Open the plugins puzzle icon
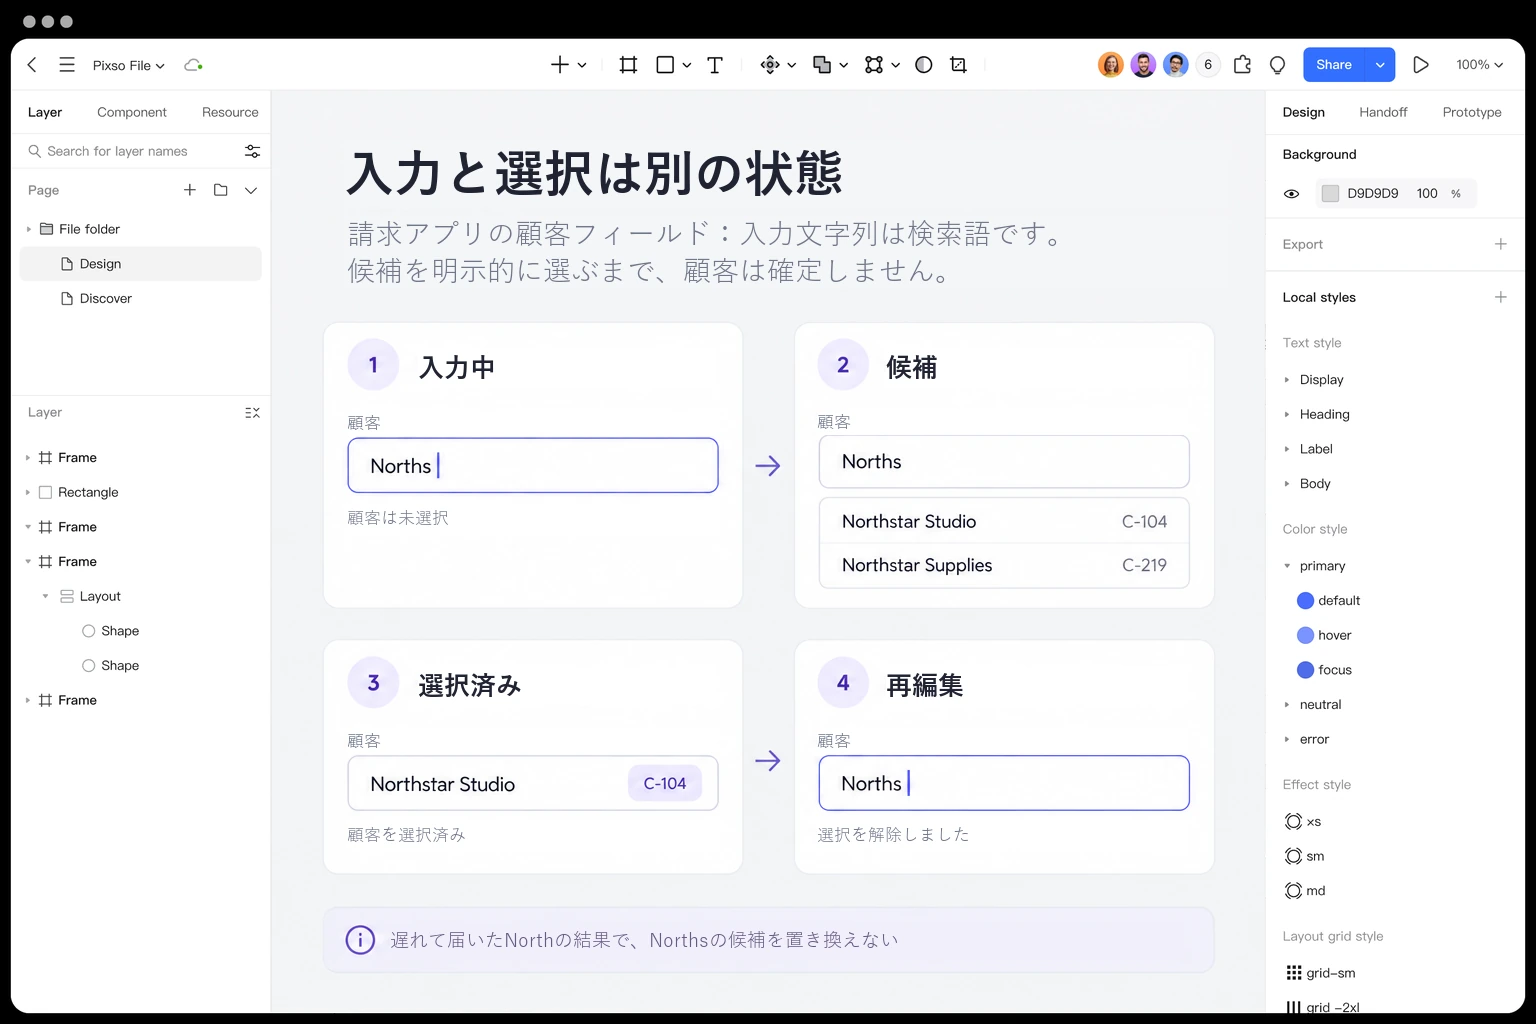The height and width of the screenshot is (1024, 1536). pos(1242,65)
